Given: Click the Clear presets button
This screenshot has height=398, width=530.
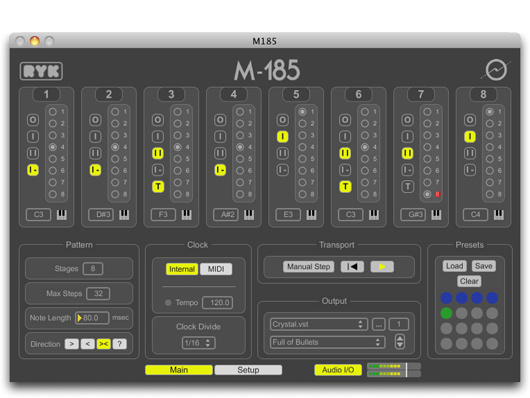Looking at the screenshot, I should tap(469, 281).
